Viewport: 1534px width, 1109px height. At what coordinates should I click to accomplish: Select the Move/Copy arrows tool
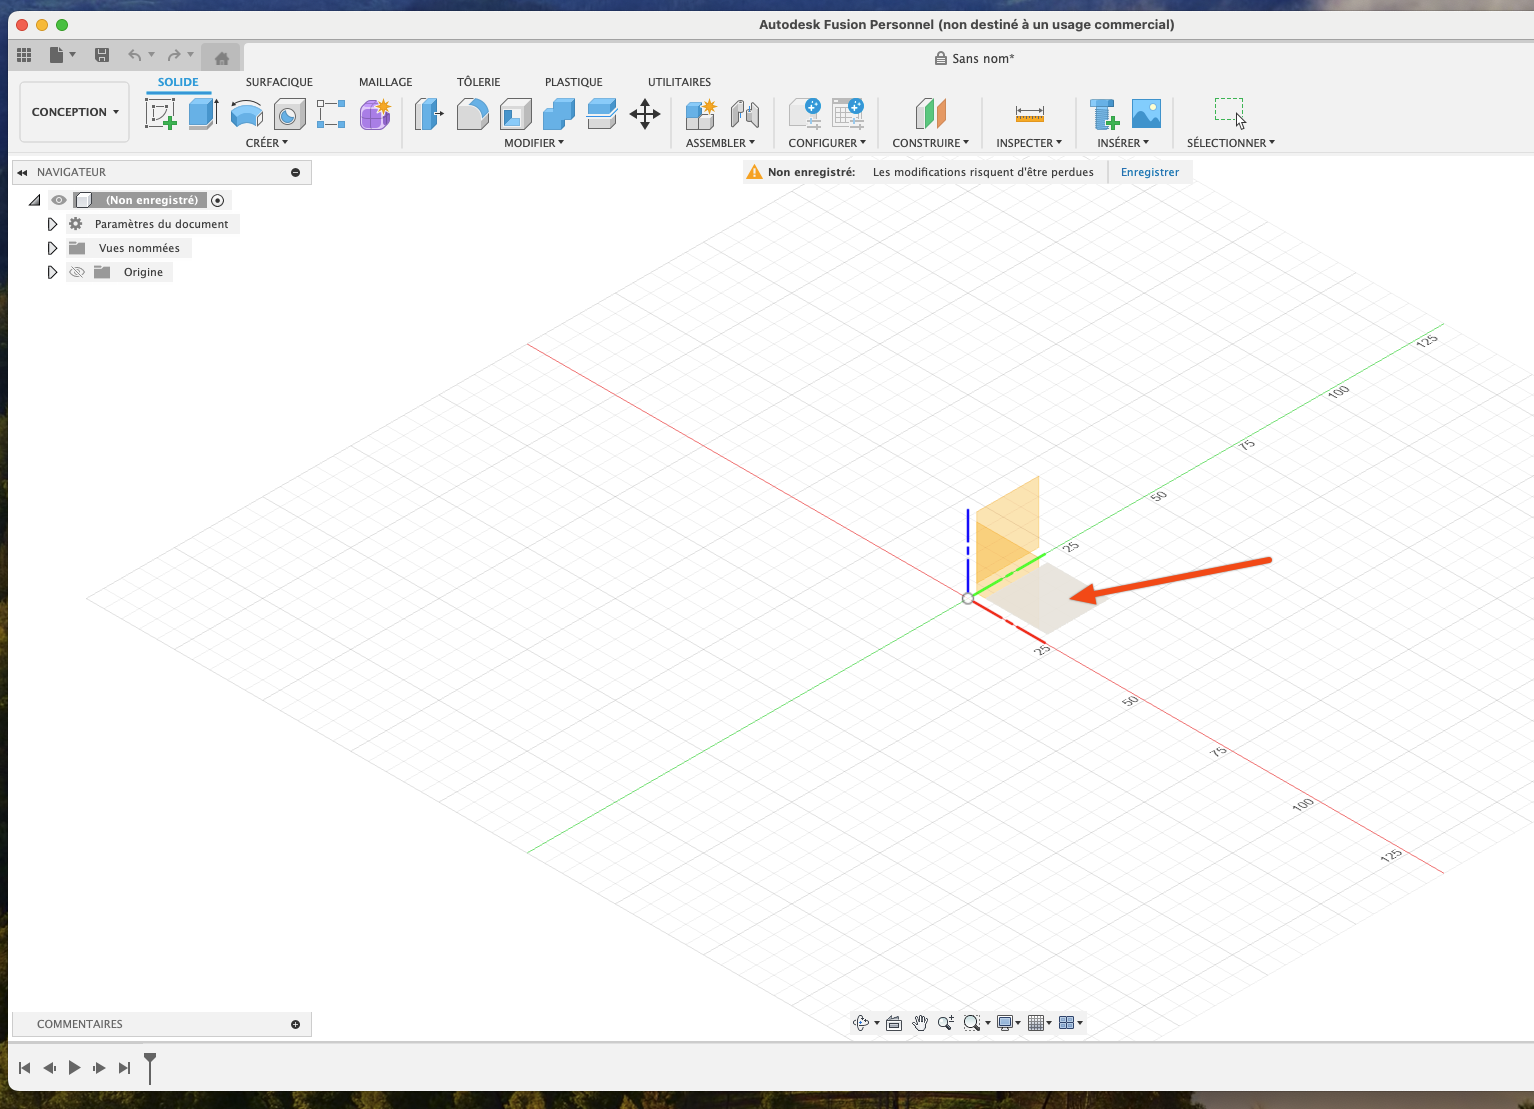click(x=645, y=114)
